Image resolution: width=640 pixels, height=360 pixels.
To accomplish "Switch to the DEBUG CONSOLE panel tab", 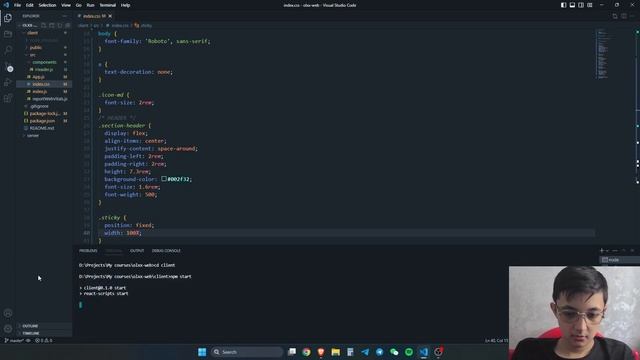I will tap(166, 251).
